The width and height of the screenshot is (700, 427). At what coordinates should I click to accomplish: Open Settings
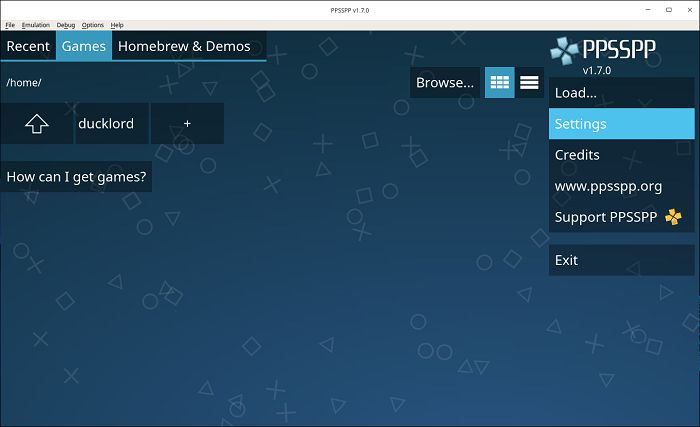(x=621, y=124)
